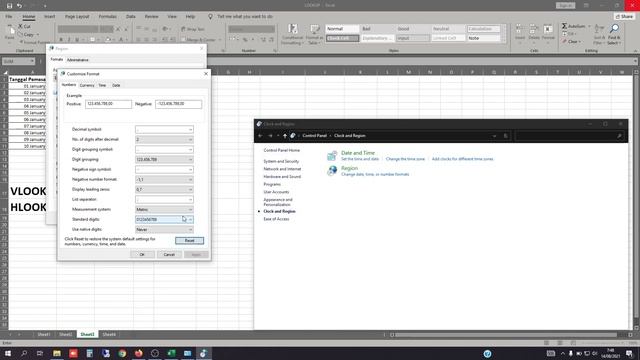This screenshot has width=640, height=360.
Task: Switch to Currency tab in Customize Format
Action: point(87,85)
